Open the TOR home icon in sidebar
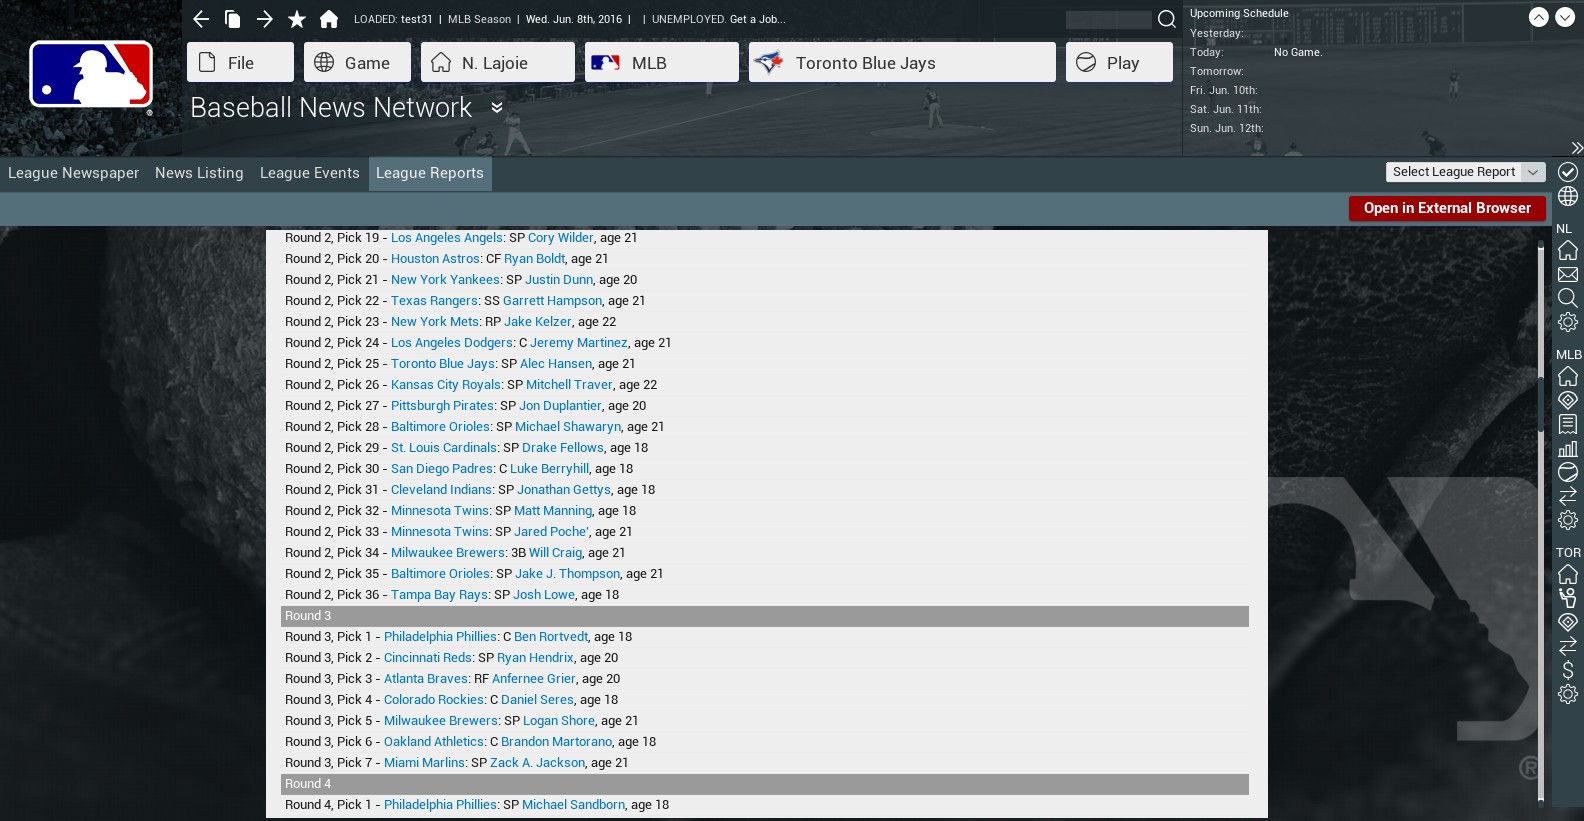This screenshot has width=1584, height=821. point(1568,574)
